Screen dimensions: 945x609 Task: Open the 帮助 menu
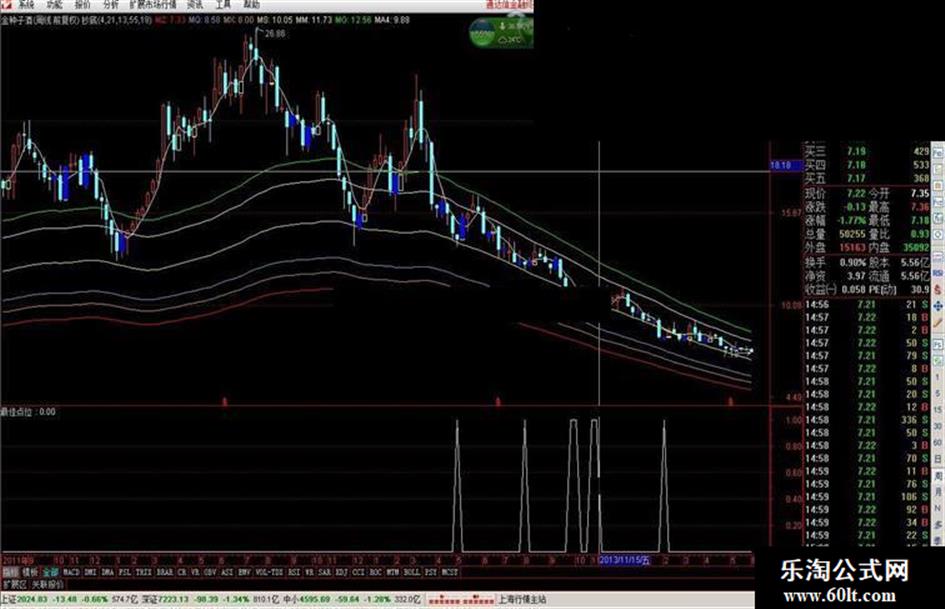tap(251, 4)
